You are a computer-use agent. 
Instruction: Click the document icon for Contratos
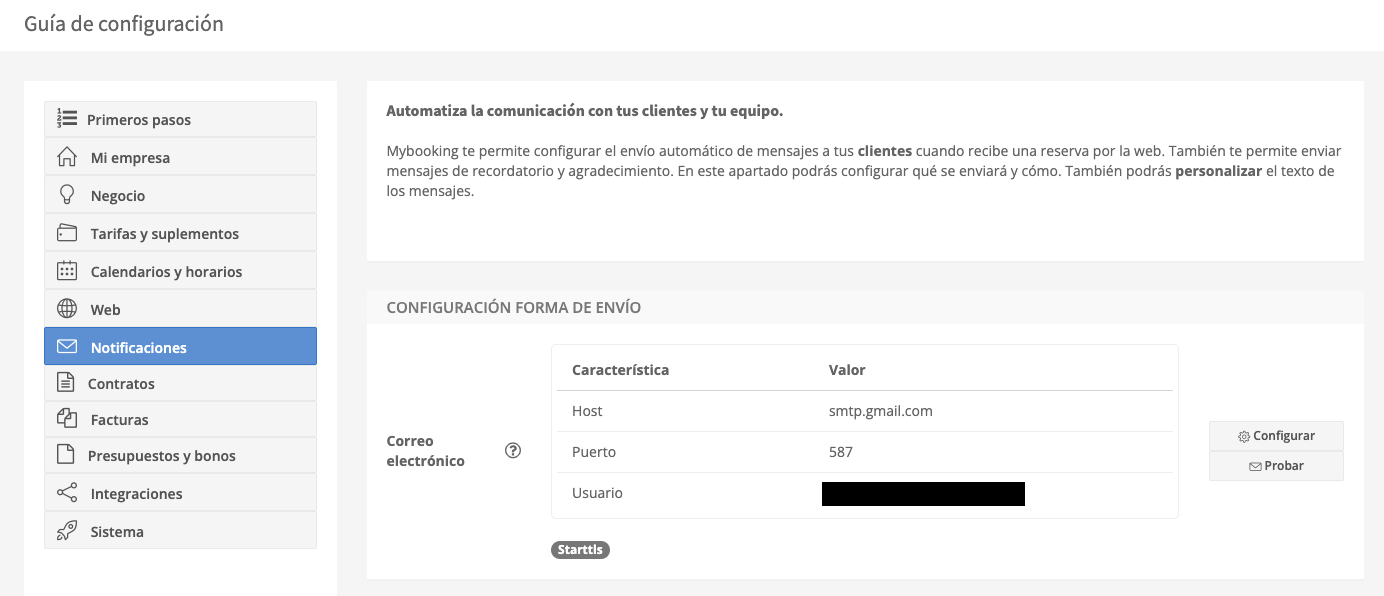click(66, 383)
